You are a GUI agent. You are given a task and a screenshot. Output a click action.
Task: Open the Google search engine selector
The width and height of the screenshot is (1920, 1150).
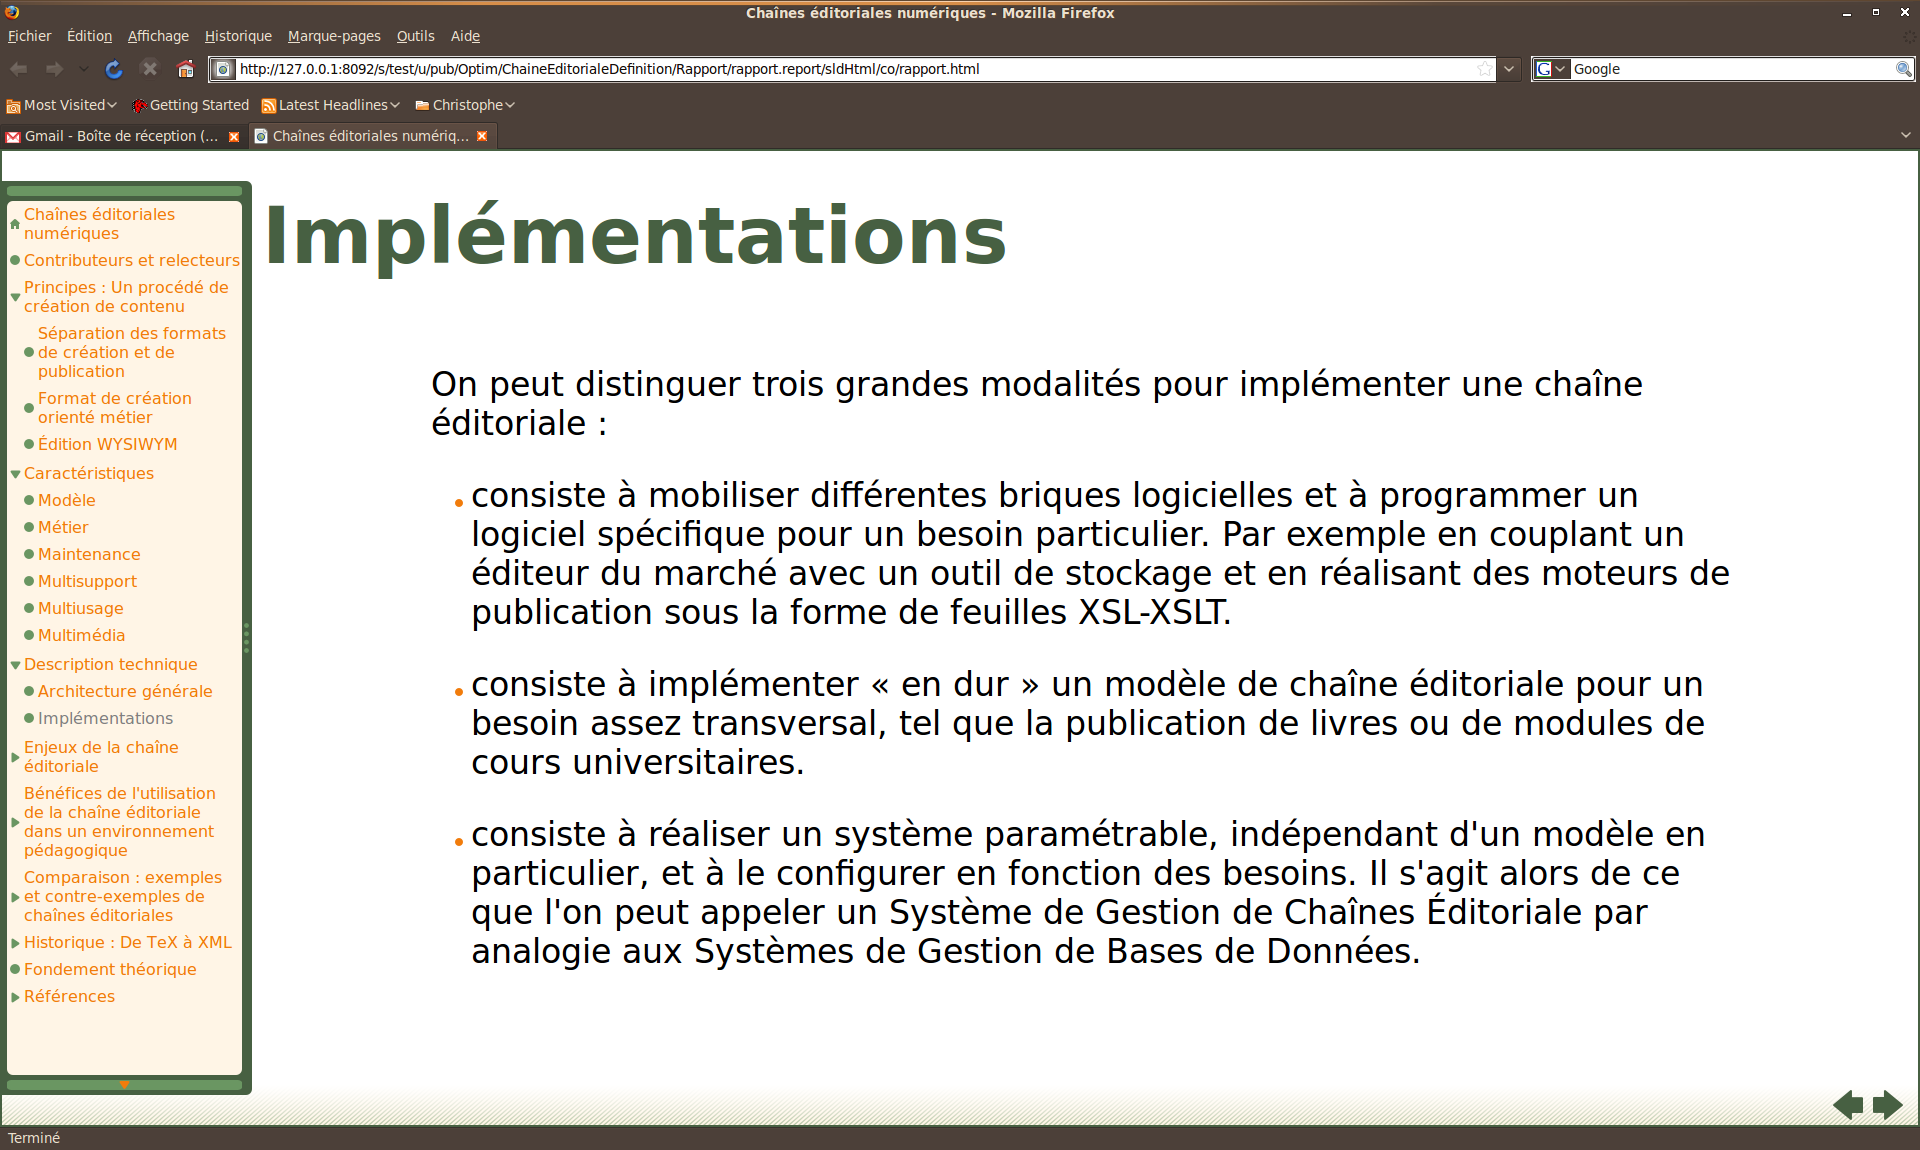pos(1552,69)
